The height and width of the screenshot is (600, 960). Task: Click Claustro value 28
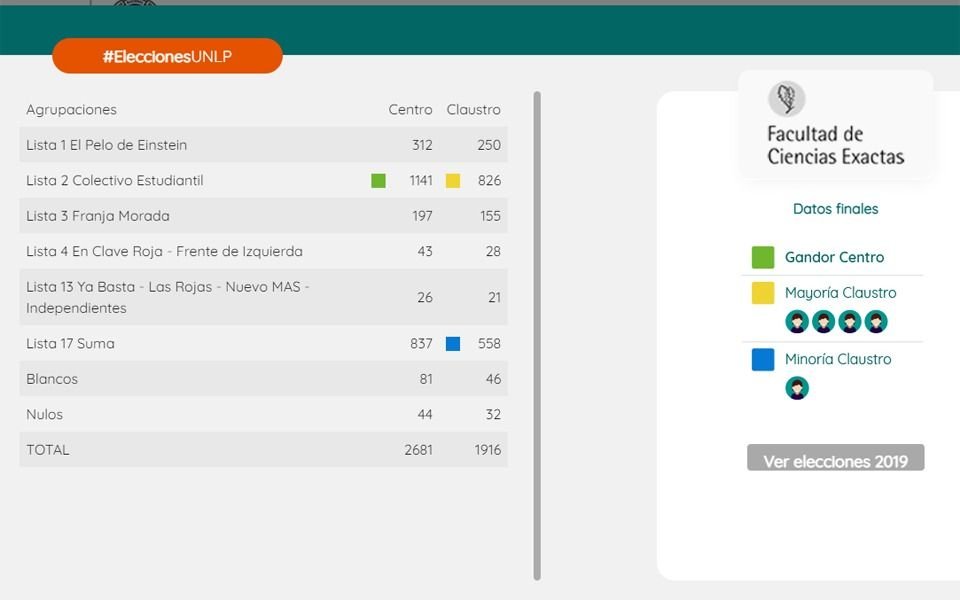[493, 252]
